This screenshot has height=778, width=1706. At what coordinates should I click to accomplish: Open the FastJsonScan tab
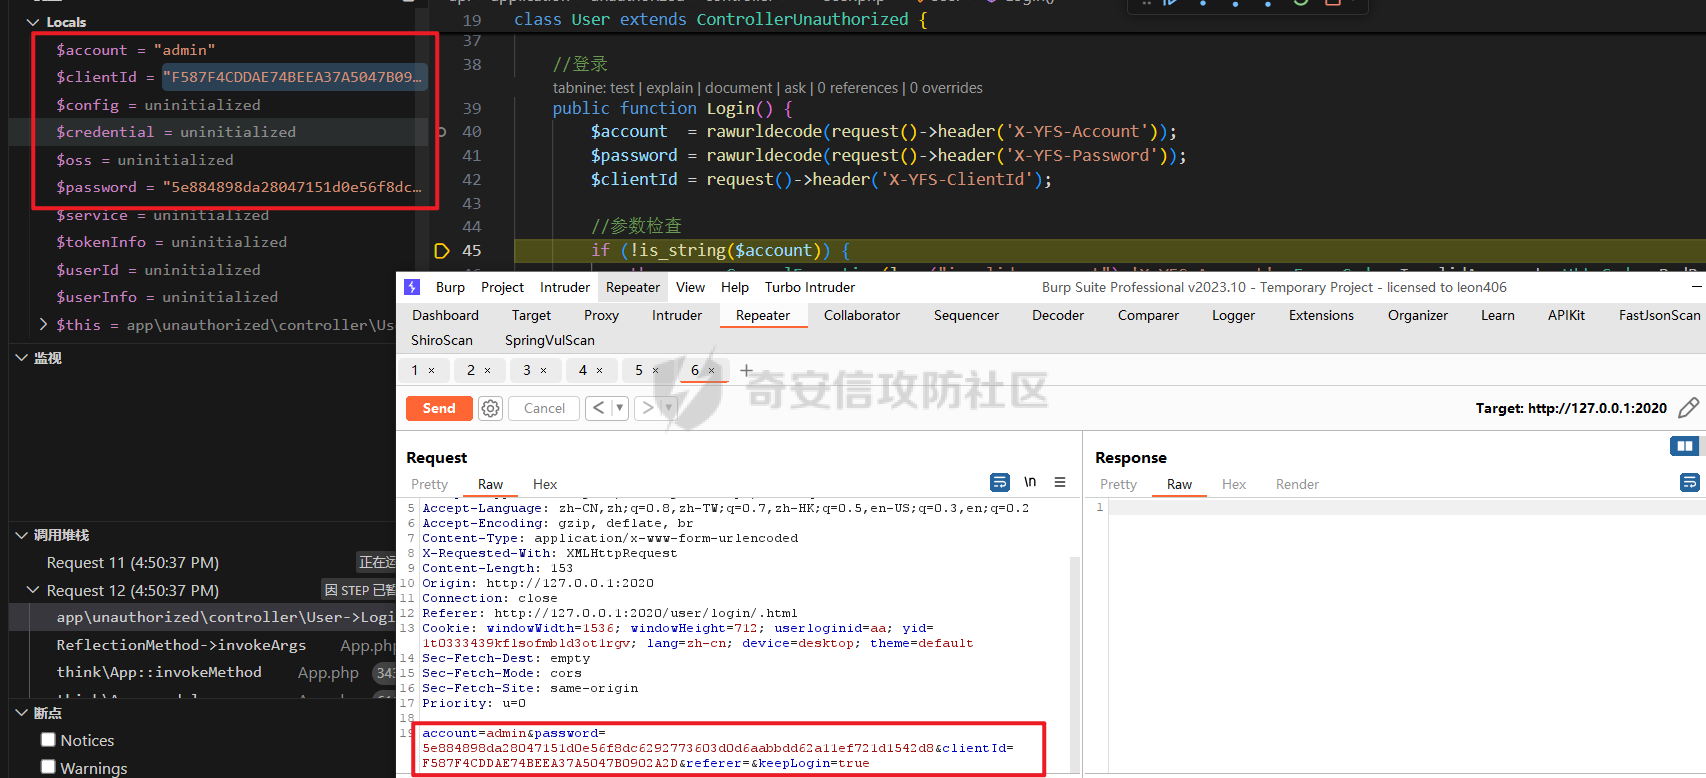pos(1660,315)
